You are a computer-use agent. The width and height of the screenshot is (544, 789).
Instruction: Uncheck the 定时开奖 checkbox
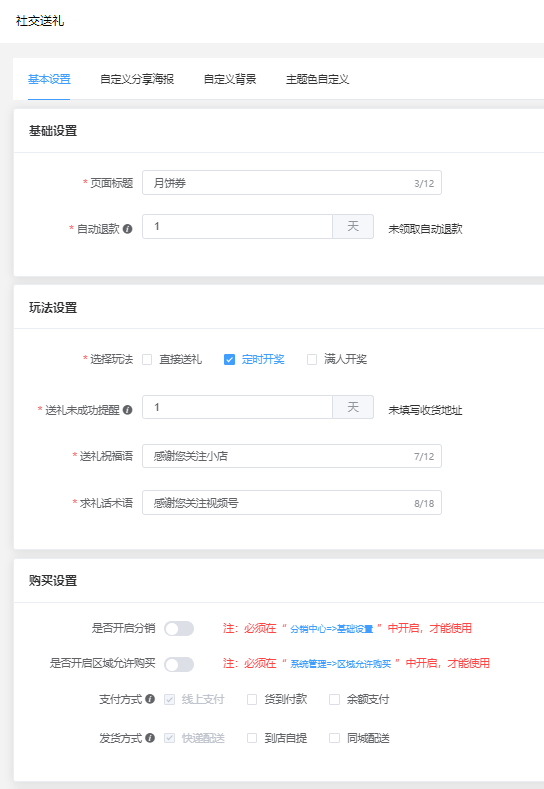click(x=229, y=359)
